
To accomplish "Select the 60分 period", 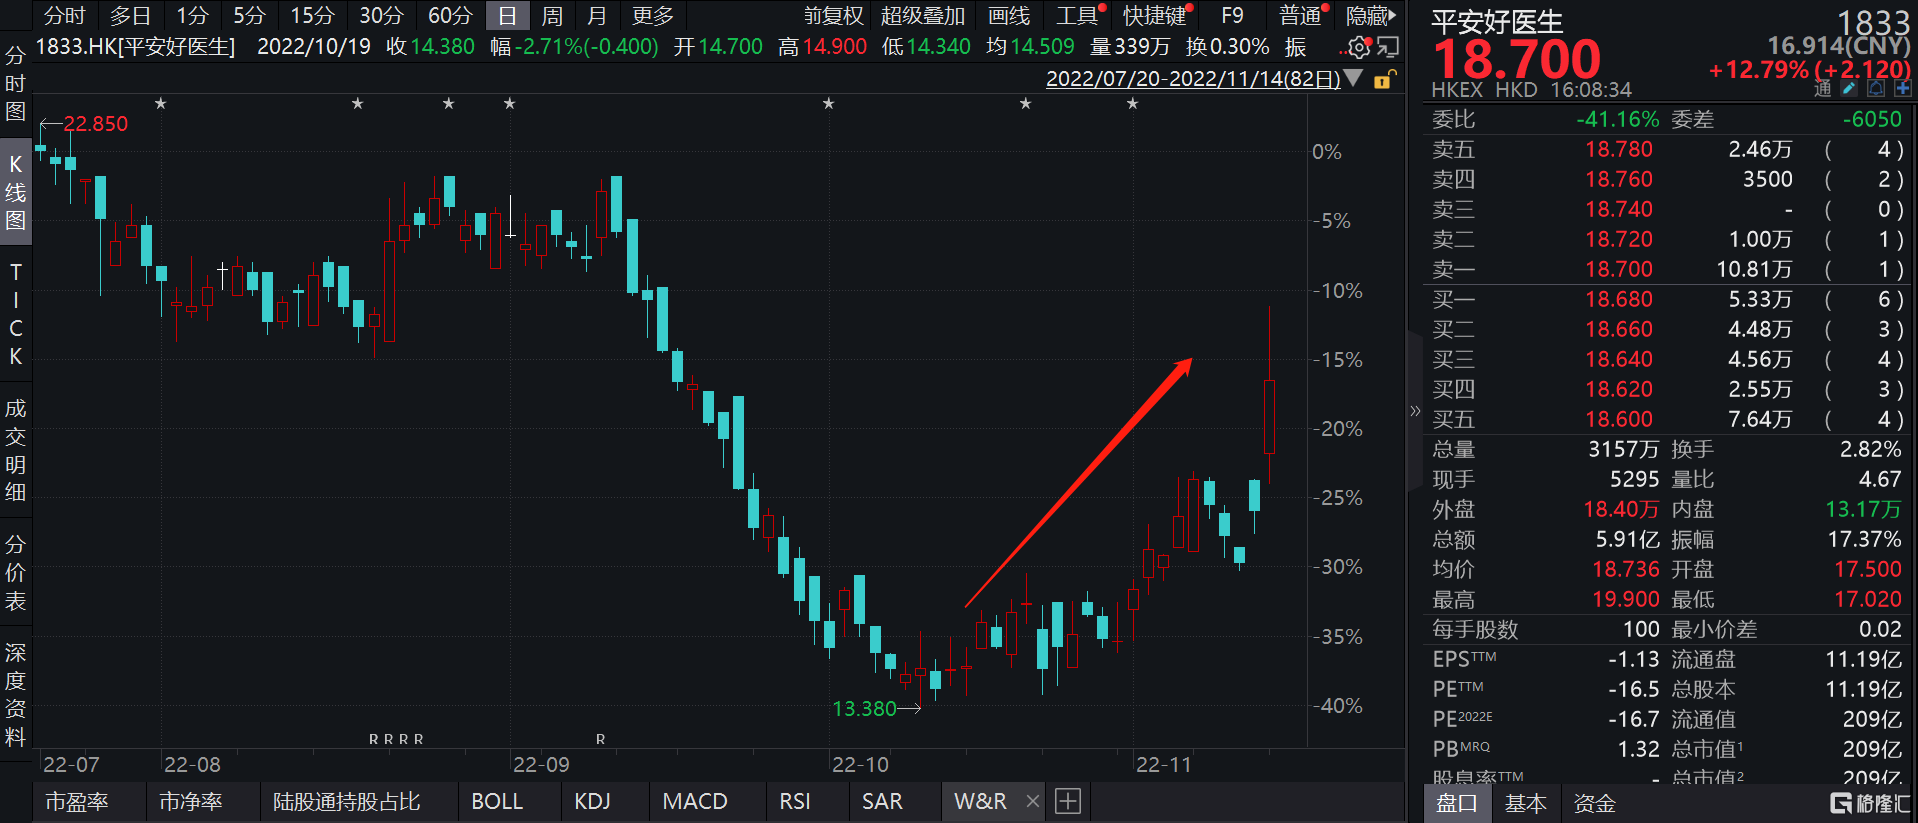I will [x=450, y=16].
